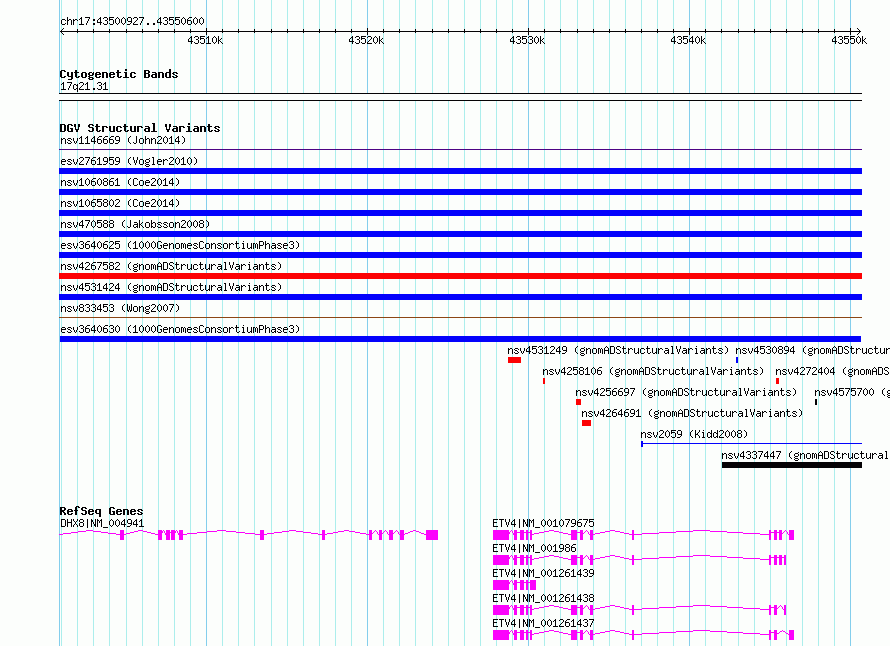Select variant label nsv4256697 (gnomADStructuralVariants)

pos(686,392)
